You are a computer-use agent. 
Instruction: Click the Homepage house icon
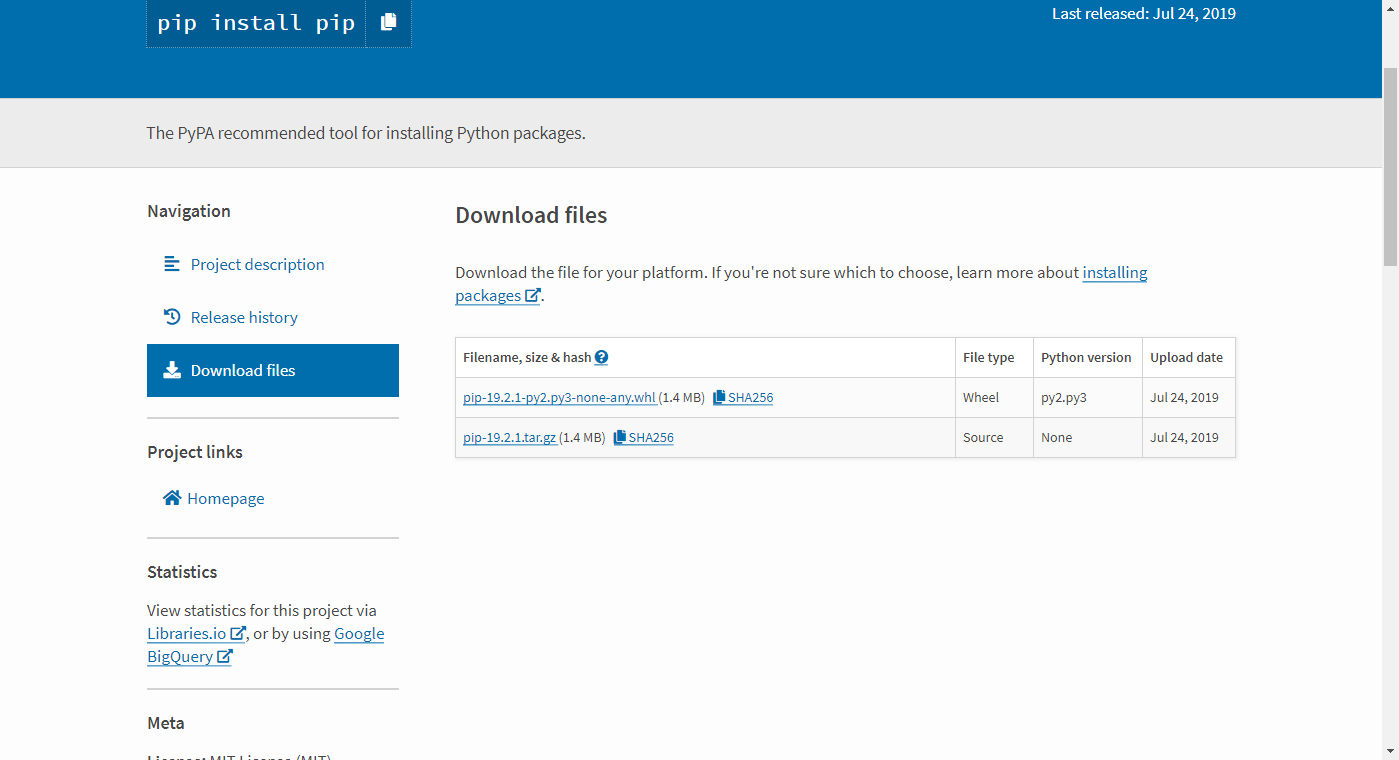click(172, 498)
